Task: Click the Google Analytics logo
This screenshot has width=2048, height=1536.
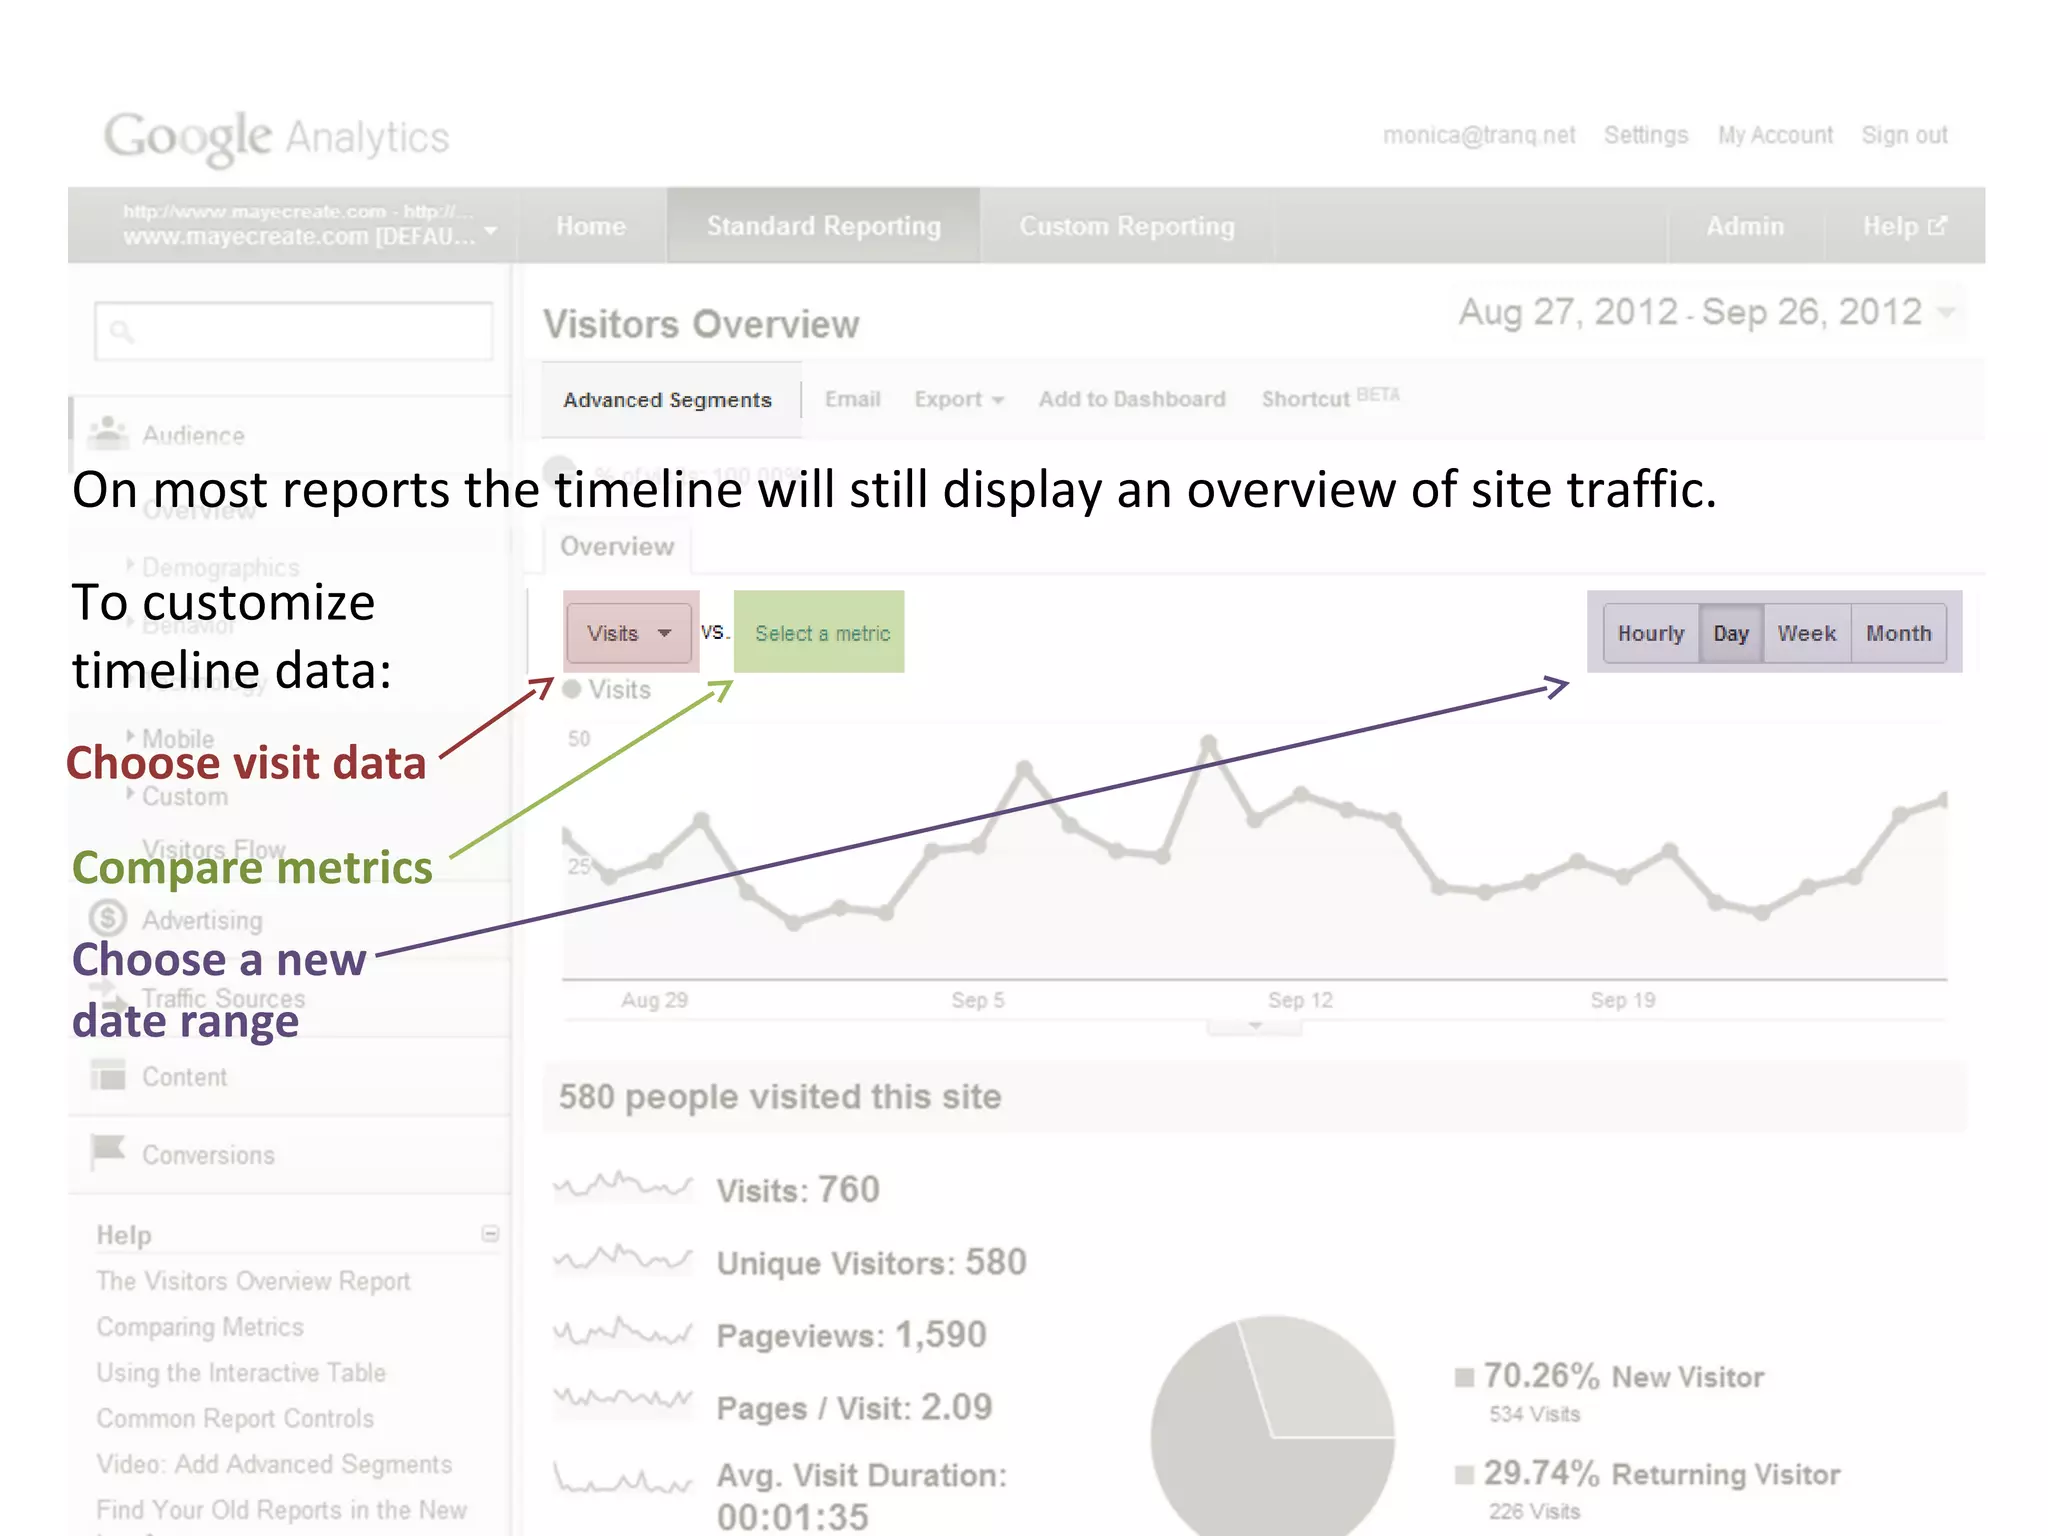Action: tap(277, 138)
